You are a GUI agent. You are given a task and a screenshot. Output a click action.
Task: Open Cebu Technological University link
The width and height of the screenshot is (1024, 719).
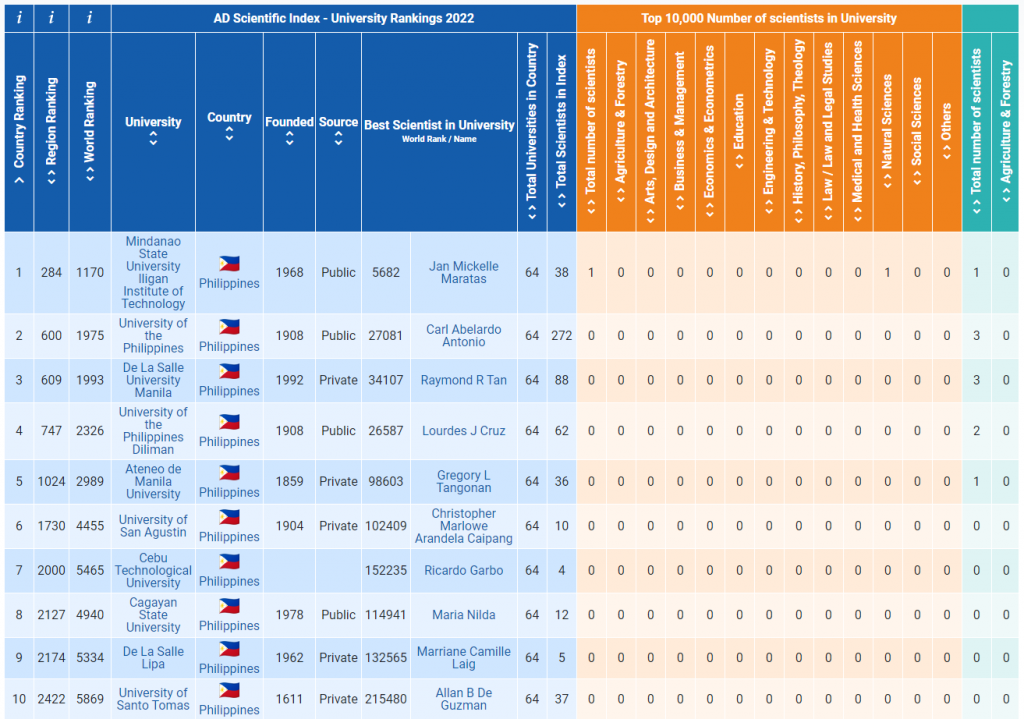pos(153,570)
